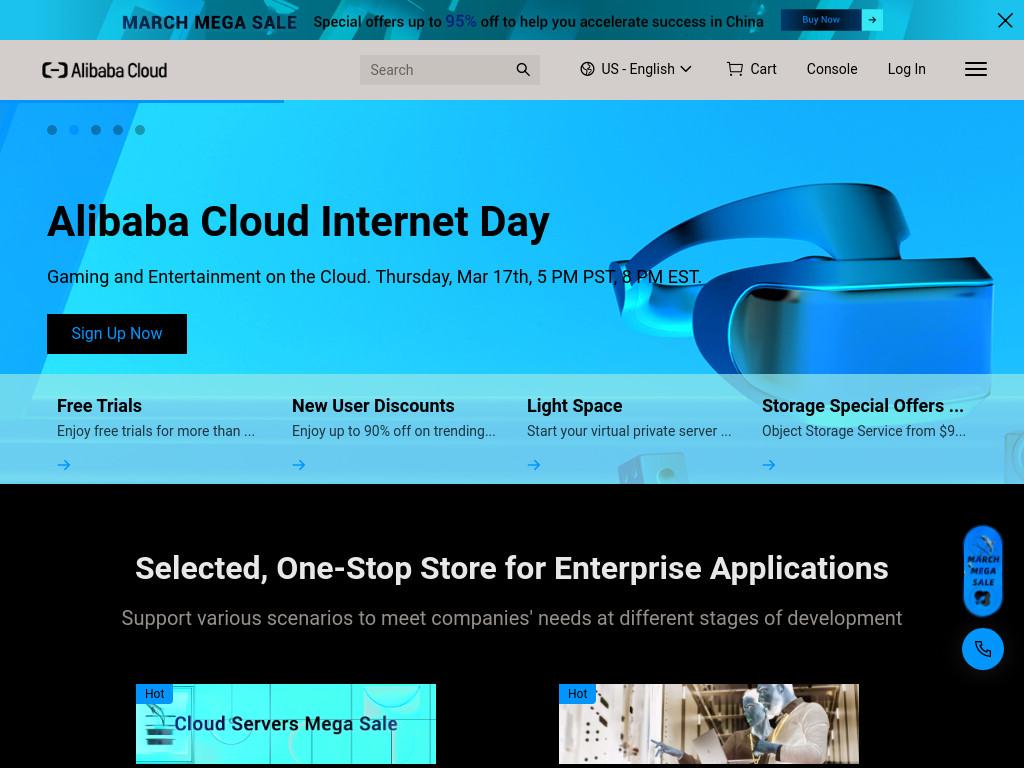Click the globe language icon
Screen dimensions: 1024x768
(587, 69)
